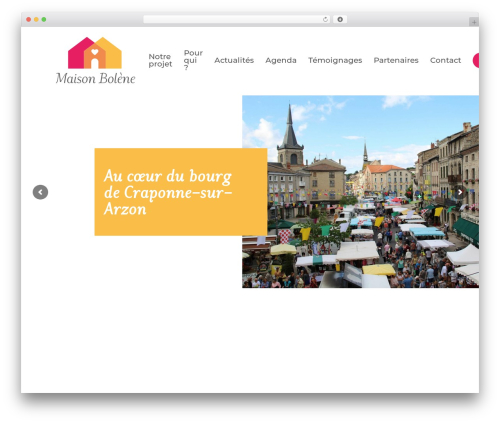Maximize window with the green button
Viewport: 500px width, 423px height.
coord(44,20)
